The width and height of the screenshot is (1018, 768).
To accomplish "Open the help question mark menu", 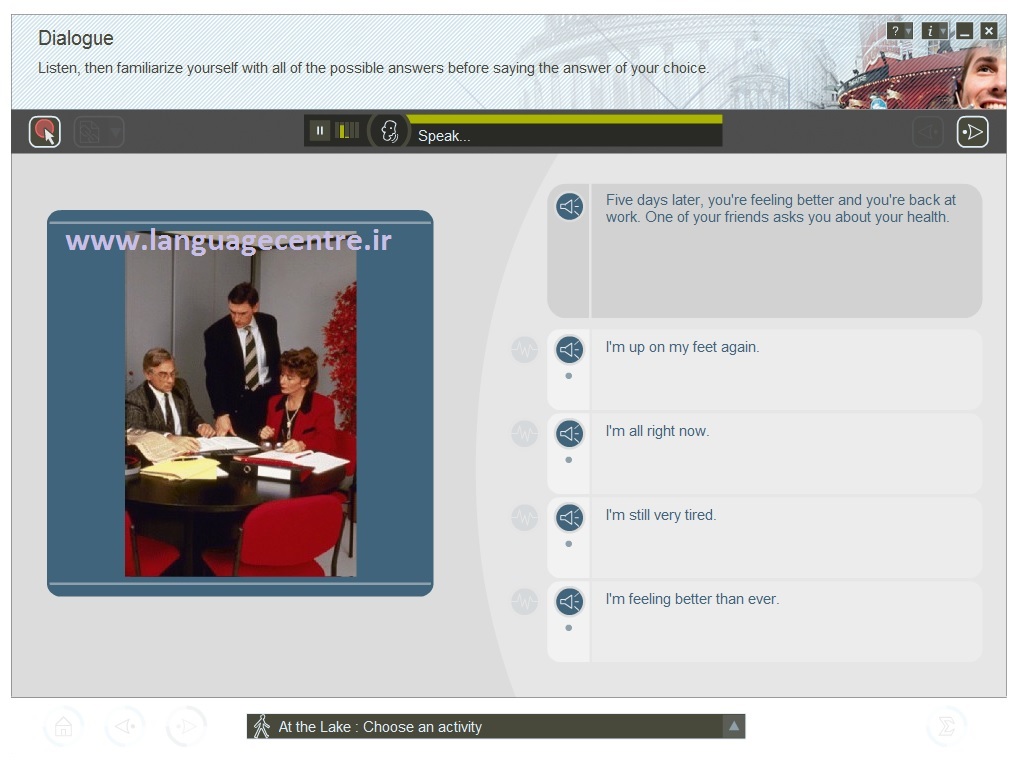I will coord(899,31).
